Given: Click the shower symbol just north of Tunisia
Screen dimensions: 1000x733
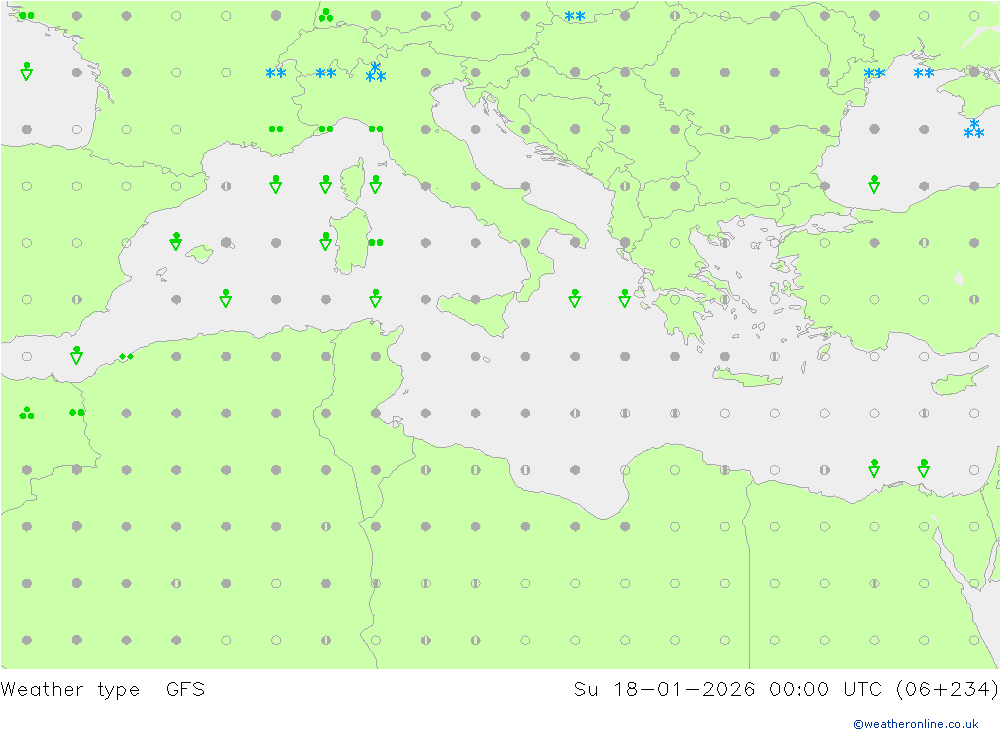Looking at the screenshot, I should [376, 298].
